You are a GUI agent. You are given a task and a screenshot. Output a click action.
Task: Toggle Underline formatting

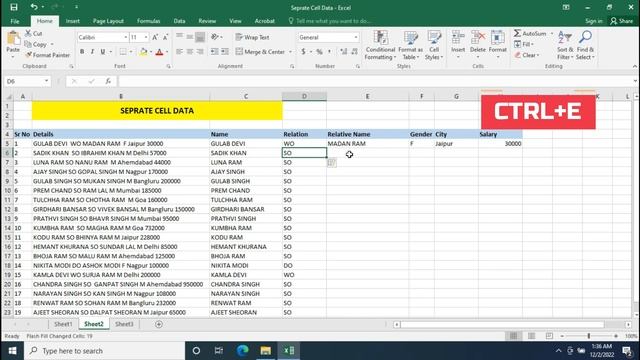point(102,52)
